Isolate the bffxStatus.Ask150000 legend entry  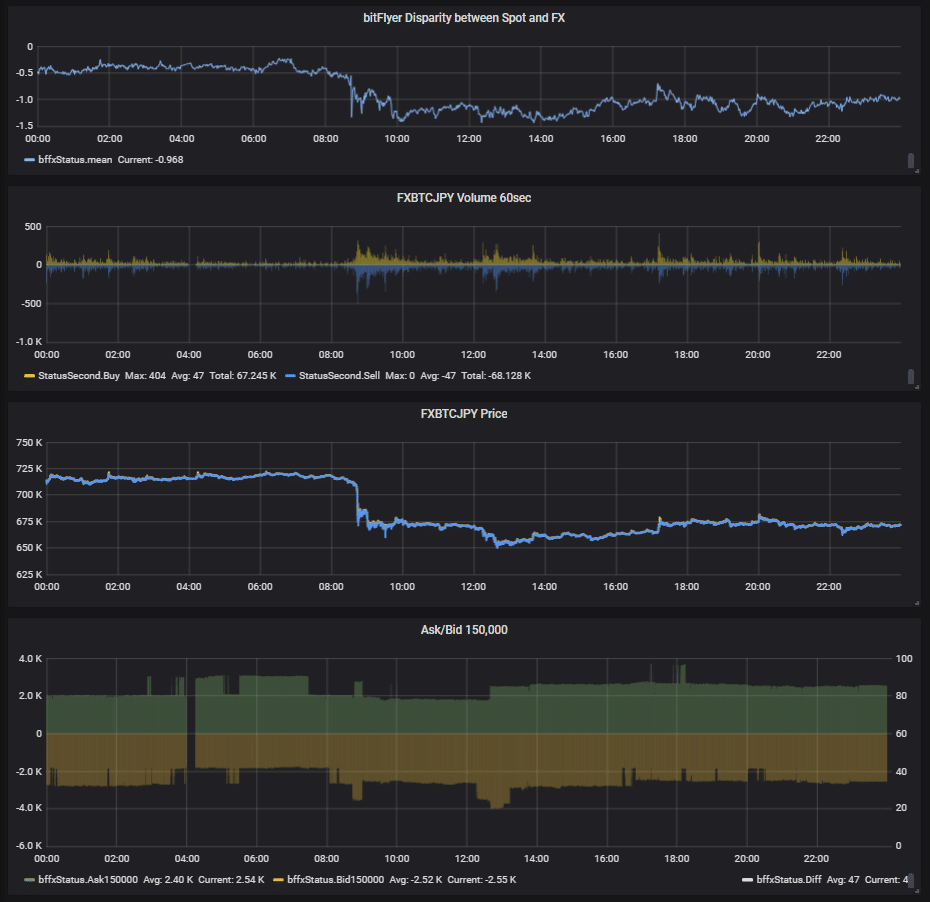coord(88,879)
